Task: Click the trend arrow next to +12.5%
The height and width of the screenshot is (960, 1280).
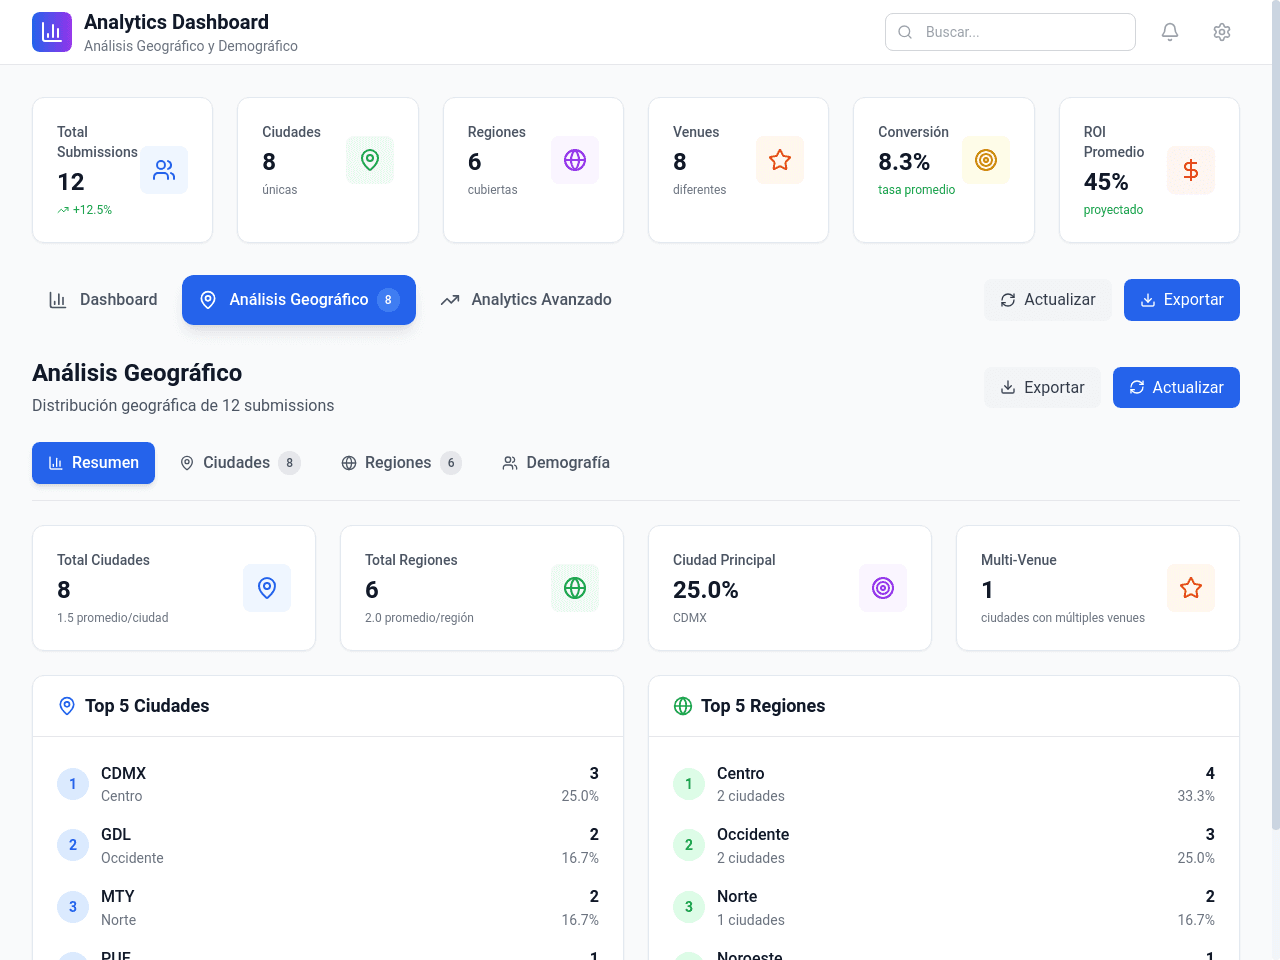Action: 63,210
